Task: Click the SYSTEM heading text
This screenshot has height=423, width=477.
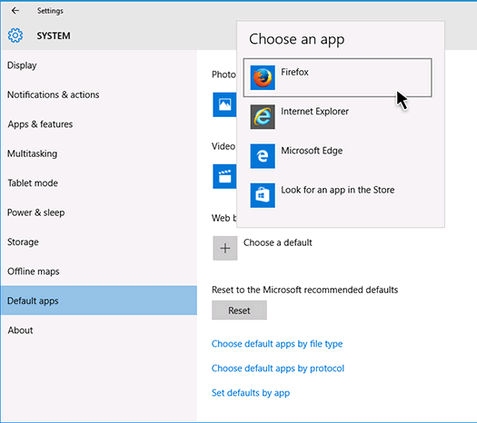Action: (x=54, y=36)
